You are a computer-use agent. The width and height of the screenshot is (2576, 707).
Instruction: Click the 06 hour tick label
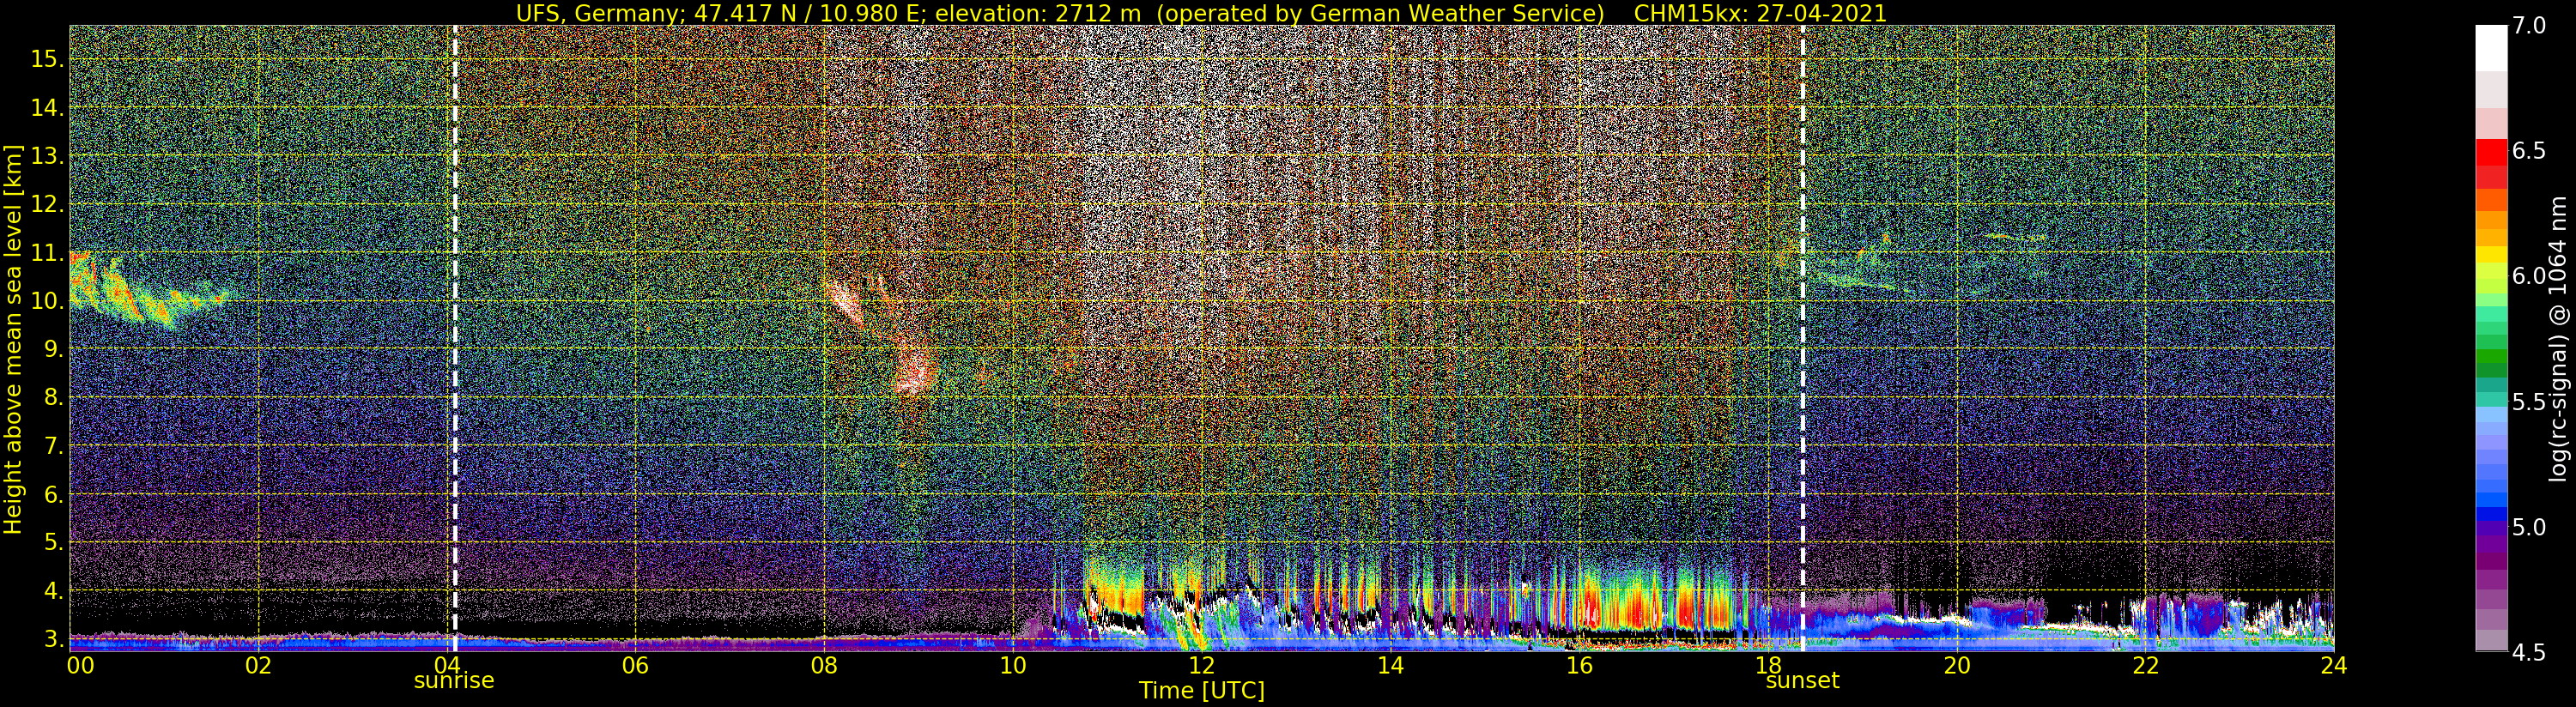coord(635,665)
